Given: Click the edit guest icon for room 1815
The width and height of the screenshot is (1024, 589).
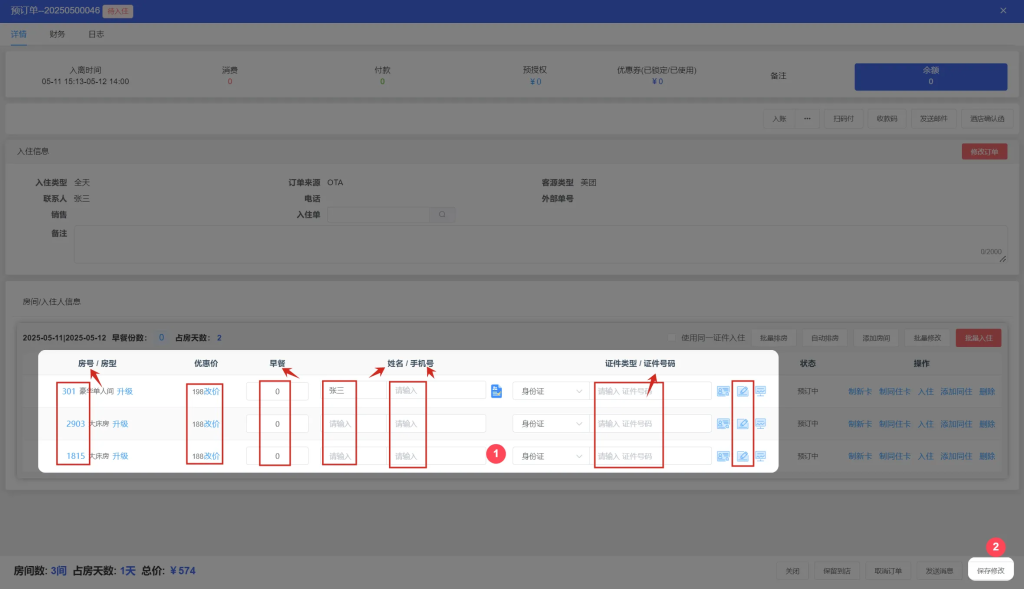Looking at the screenshot, I should point(742,457).
